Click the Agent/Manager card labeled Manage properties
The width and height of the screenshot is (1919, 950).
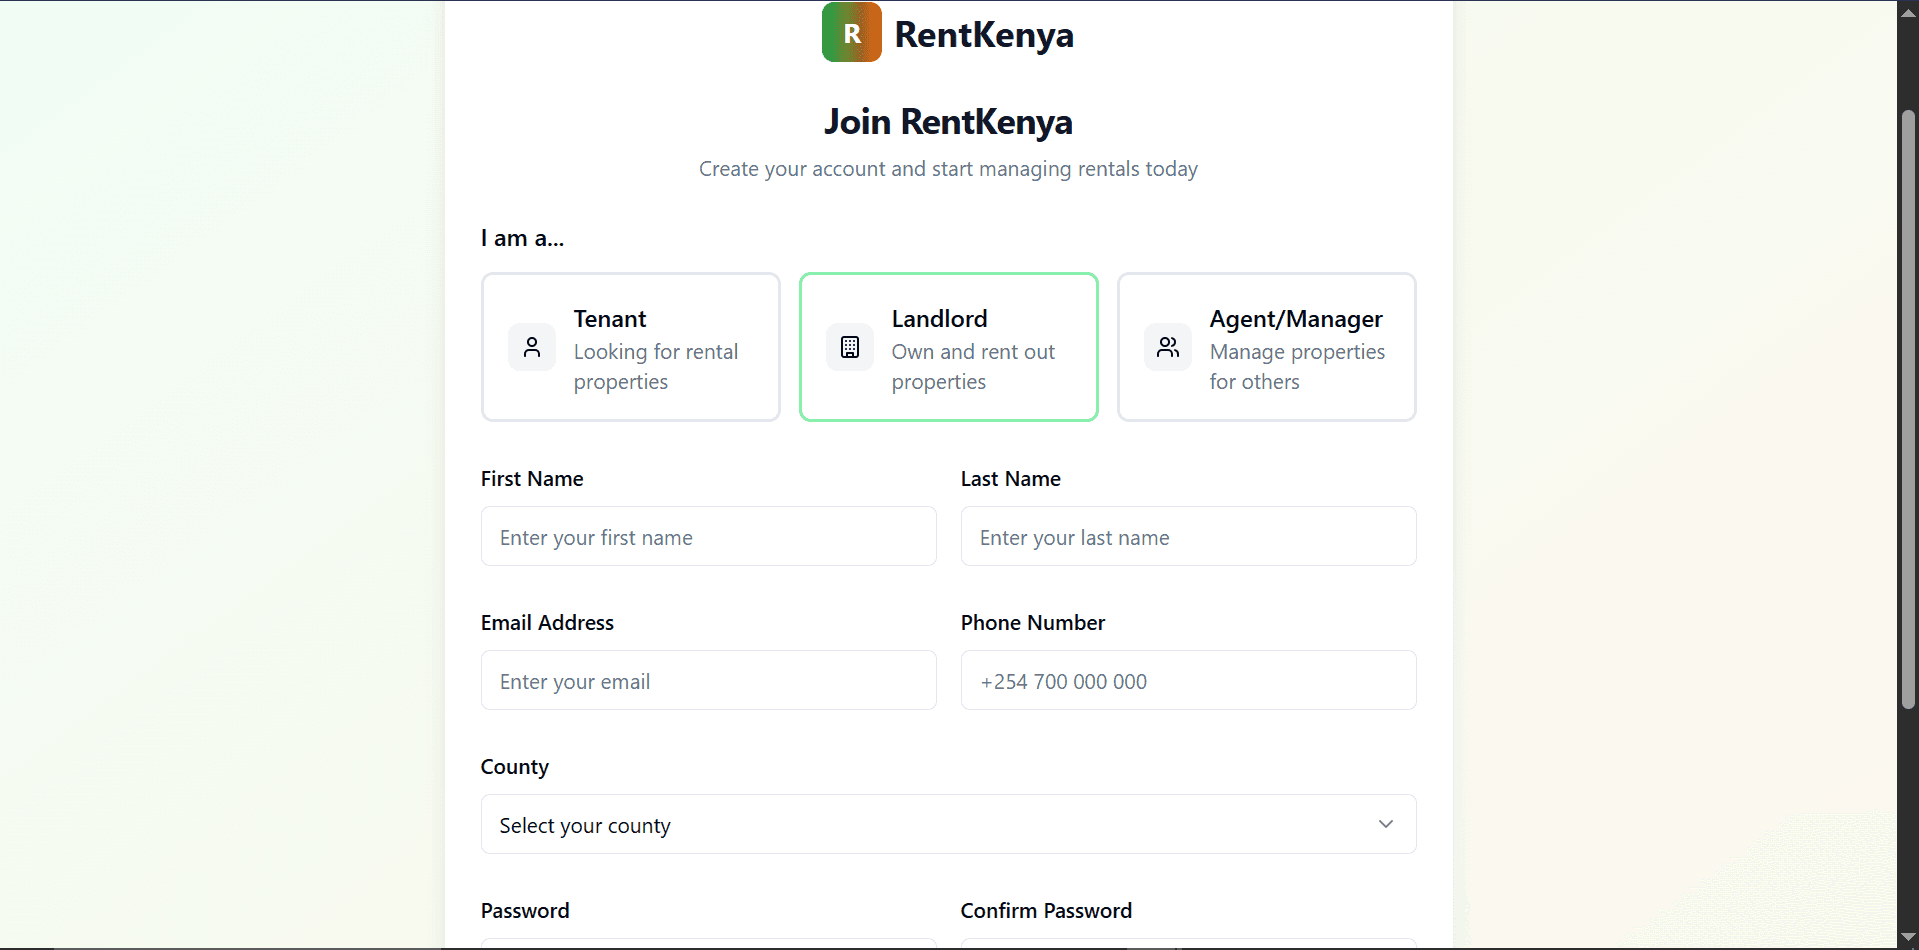click(x=1267, y=347)
